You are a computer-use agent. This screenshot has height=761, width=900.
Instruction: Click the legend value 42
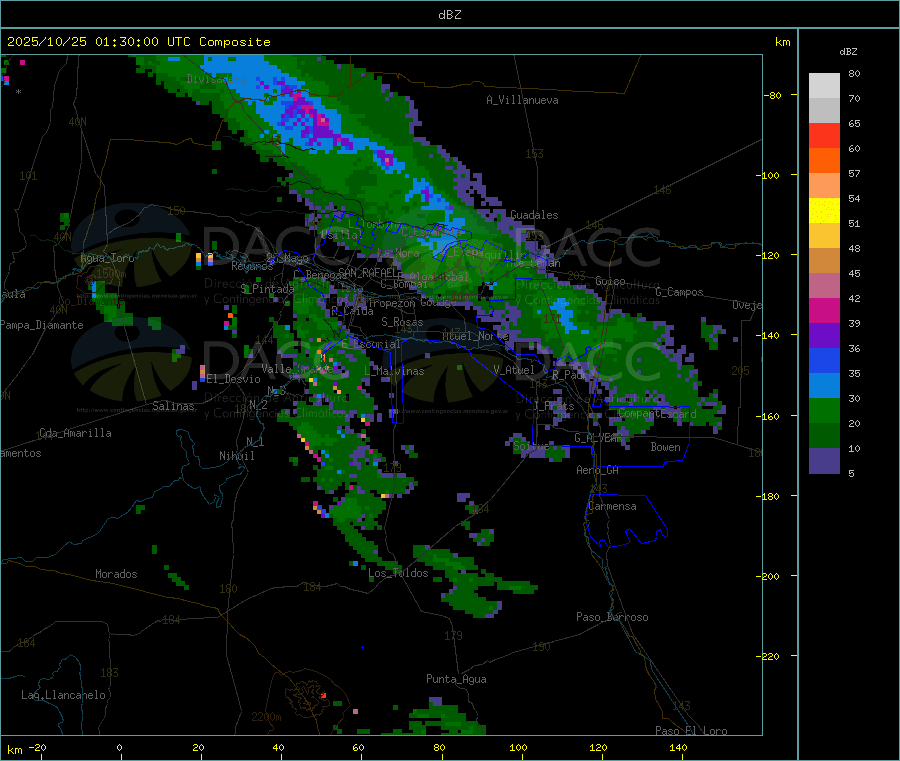854,298
